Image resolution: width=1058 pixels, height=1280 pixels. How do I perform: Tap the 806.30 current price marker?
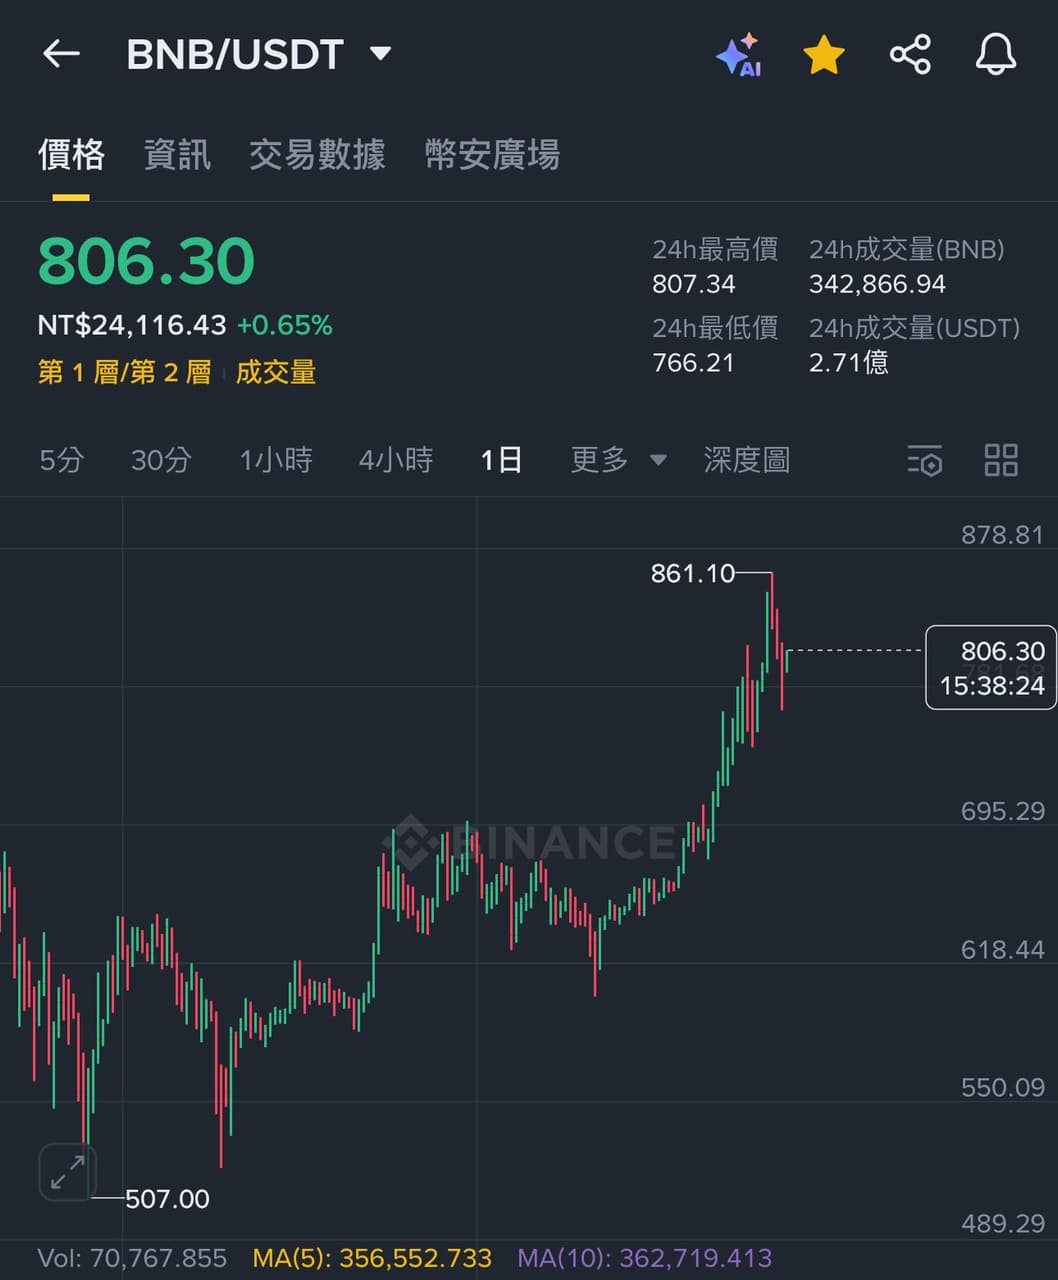pyautogui.click(x=991, y=667)
